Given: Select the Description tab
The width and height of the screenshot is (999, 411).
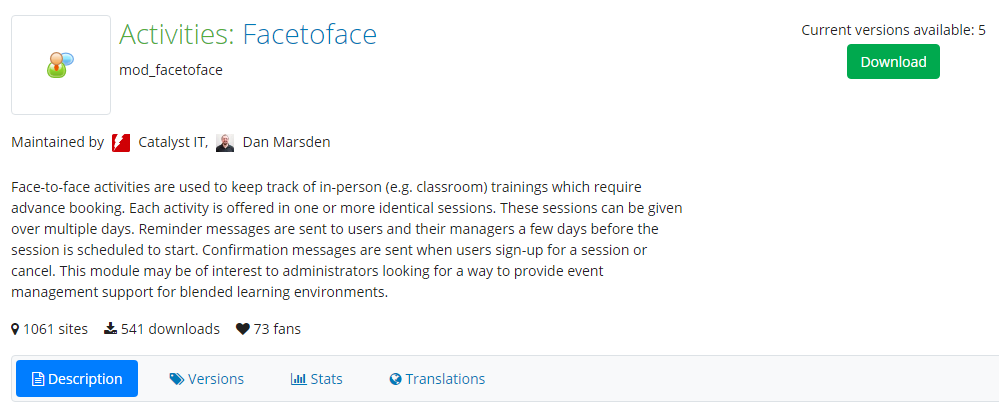Looking at the screenshot, I should [x=77, y=379].
